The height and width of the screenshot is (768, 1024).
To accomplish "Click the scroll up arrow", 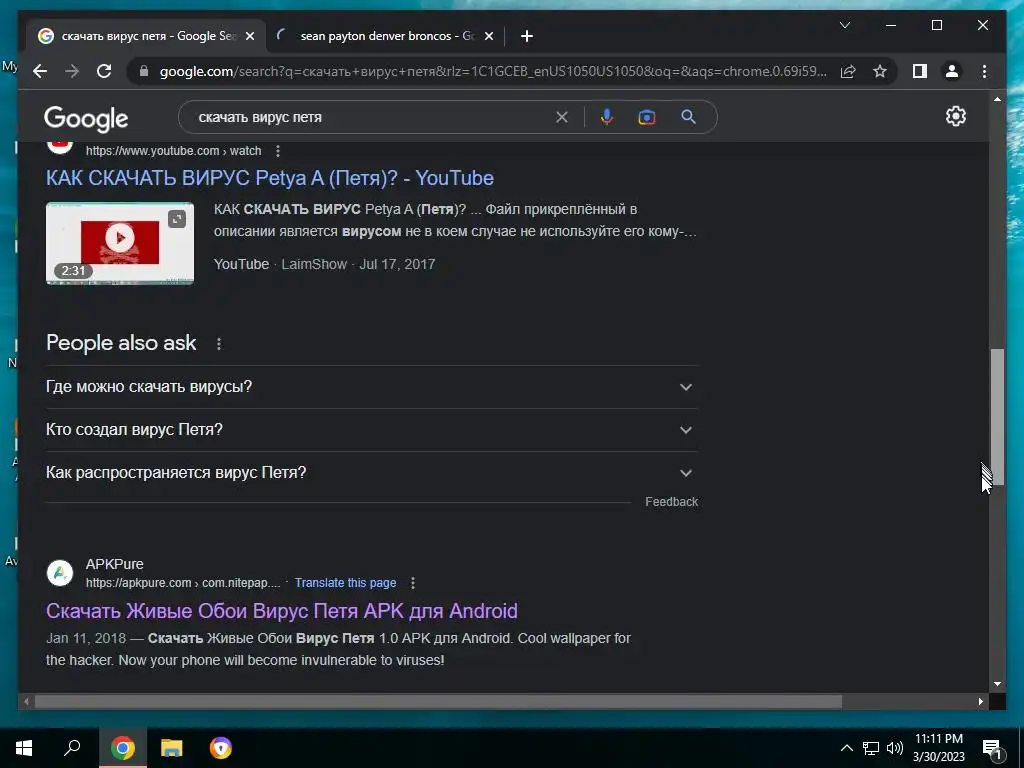I will click(x=997, y=99).
